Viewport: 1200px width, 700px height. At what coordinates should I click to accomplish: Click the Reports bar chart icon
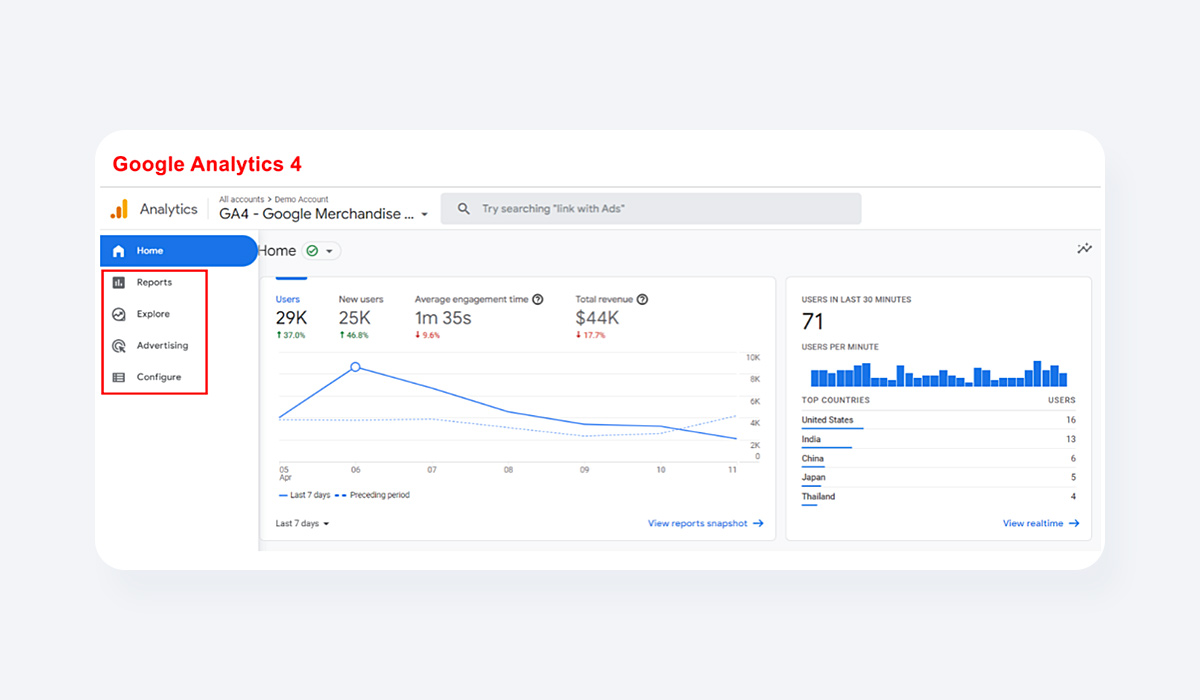[119, 283]
